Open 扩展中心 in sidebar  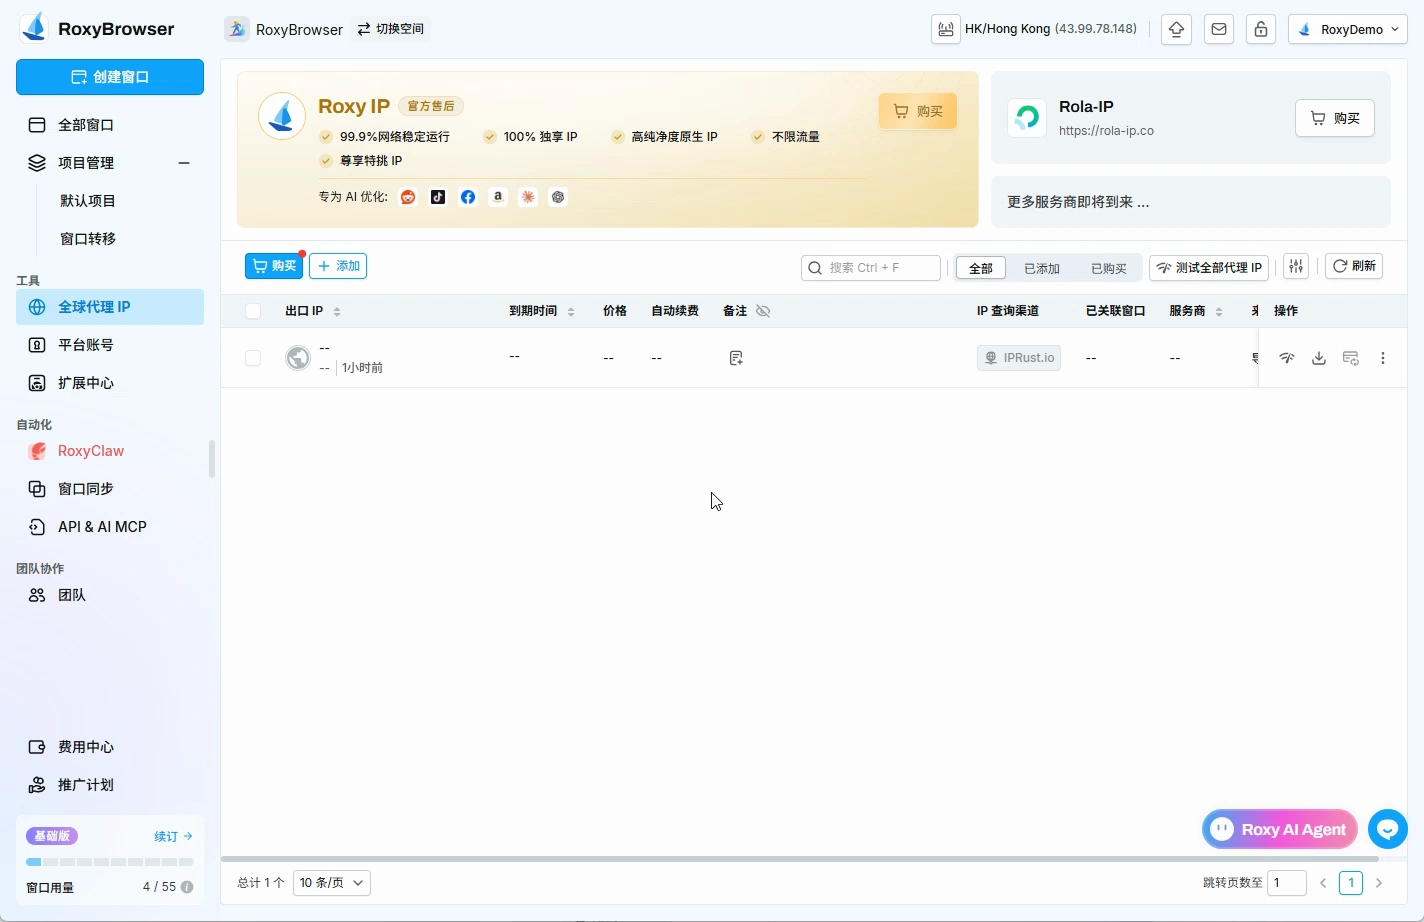110,383
